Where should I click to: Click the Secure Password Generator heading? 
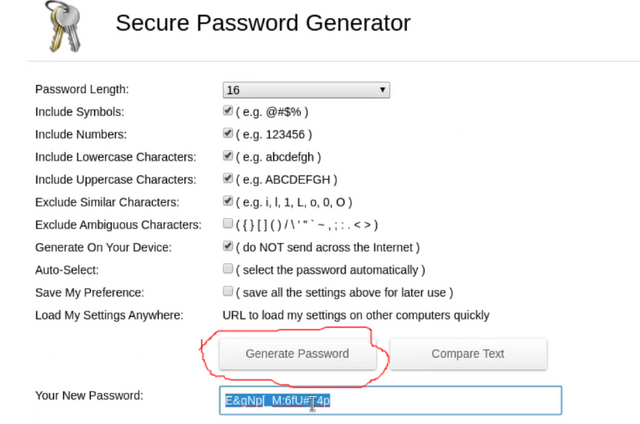(x=263, y=23)
